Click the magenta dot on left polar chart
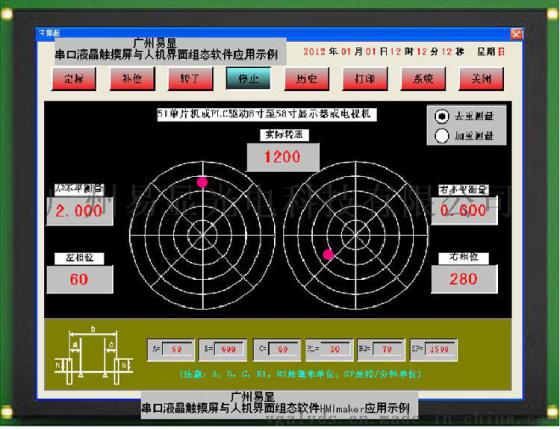Screen dimensions: 560x430 coord(202,182)
